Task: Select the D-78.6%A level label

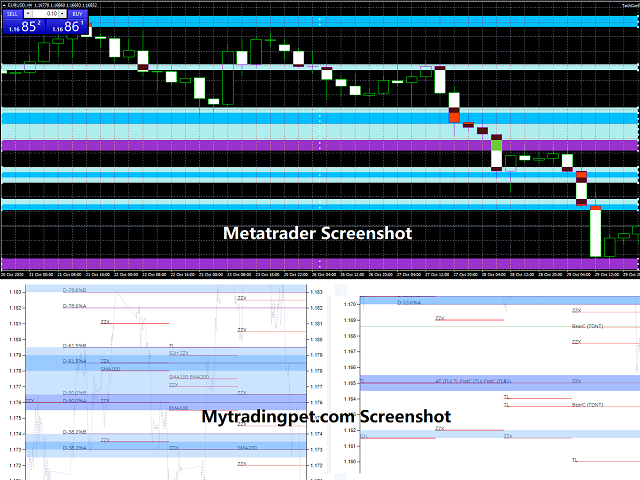Action: (74, 306)
